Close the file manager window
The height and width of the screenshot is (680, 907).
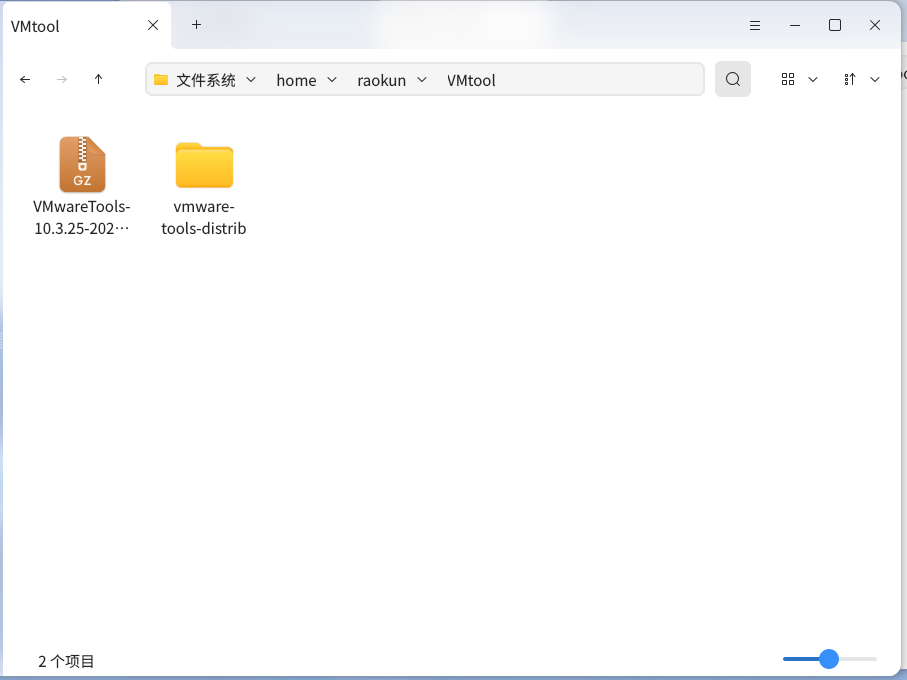click(x=875, y=25)
